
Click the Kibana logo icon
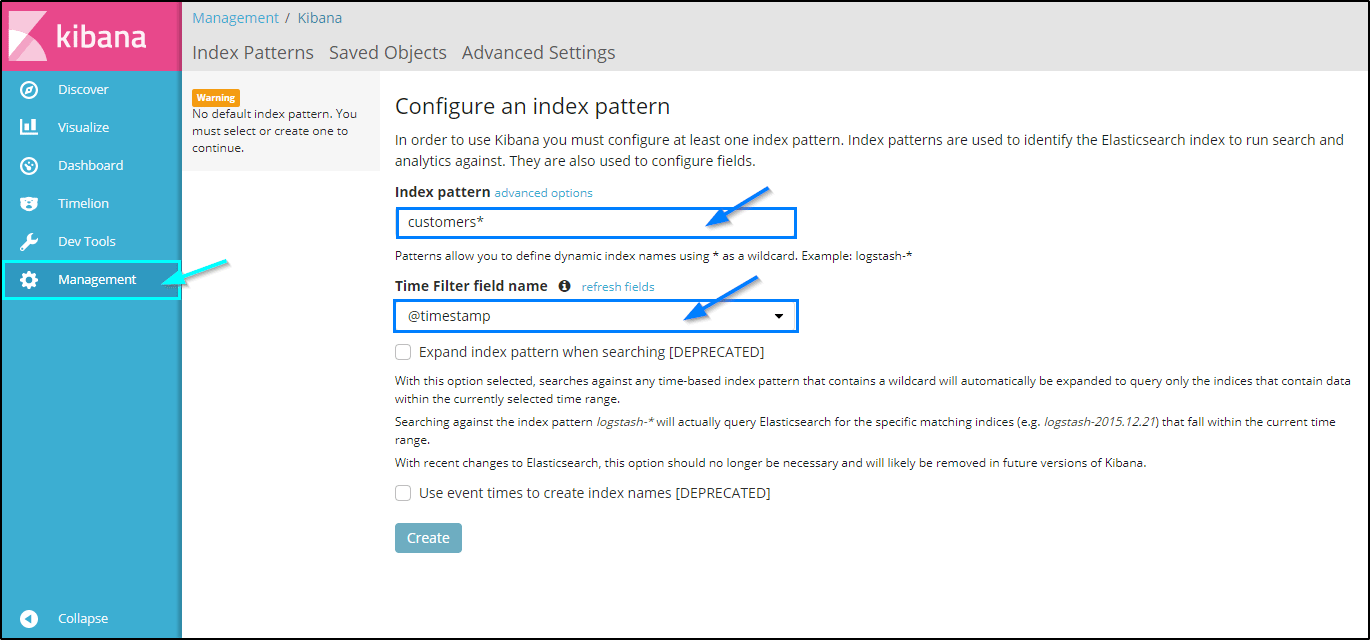coord(28,37)
